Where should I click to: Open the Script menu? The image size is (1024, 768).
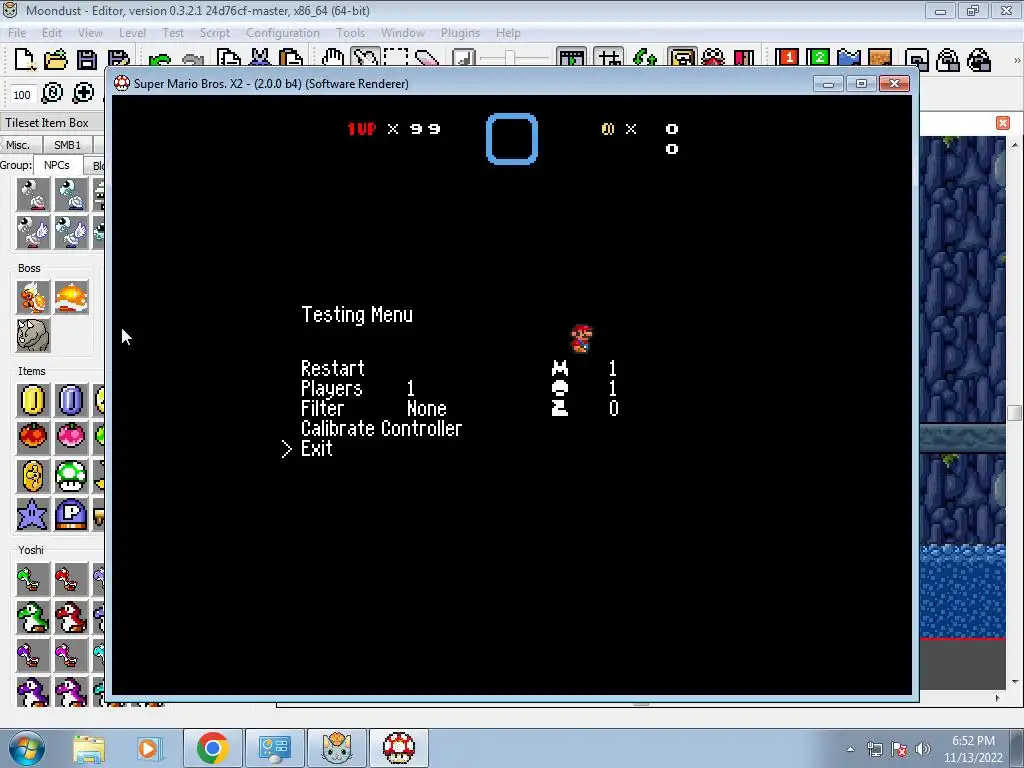point(214,33)
